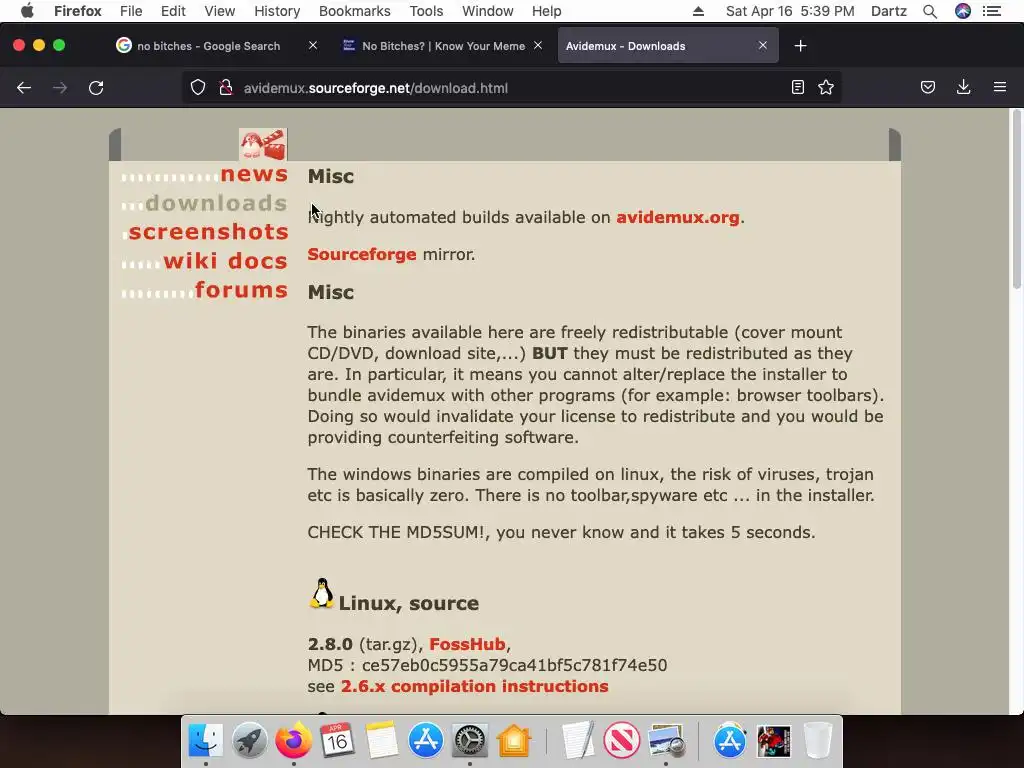Open the forums link

[x=241, y=289]
